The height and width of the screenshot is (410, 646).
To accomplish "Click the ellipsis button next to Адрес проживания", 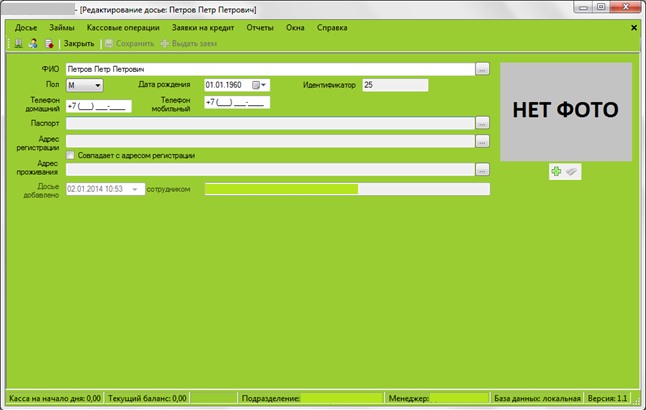I will tap(482, 169).
